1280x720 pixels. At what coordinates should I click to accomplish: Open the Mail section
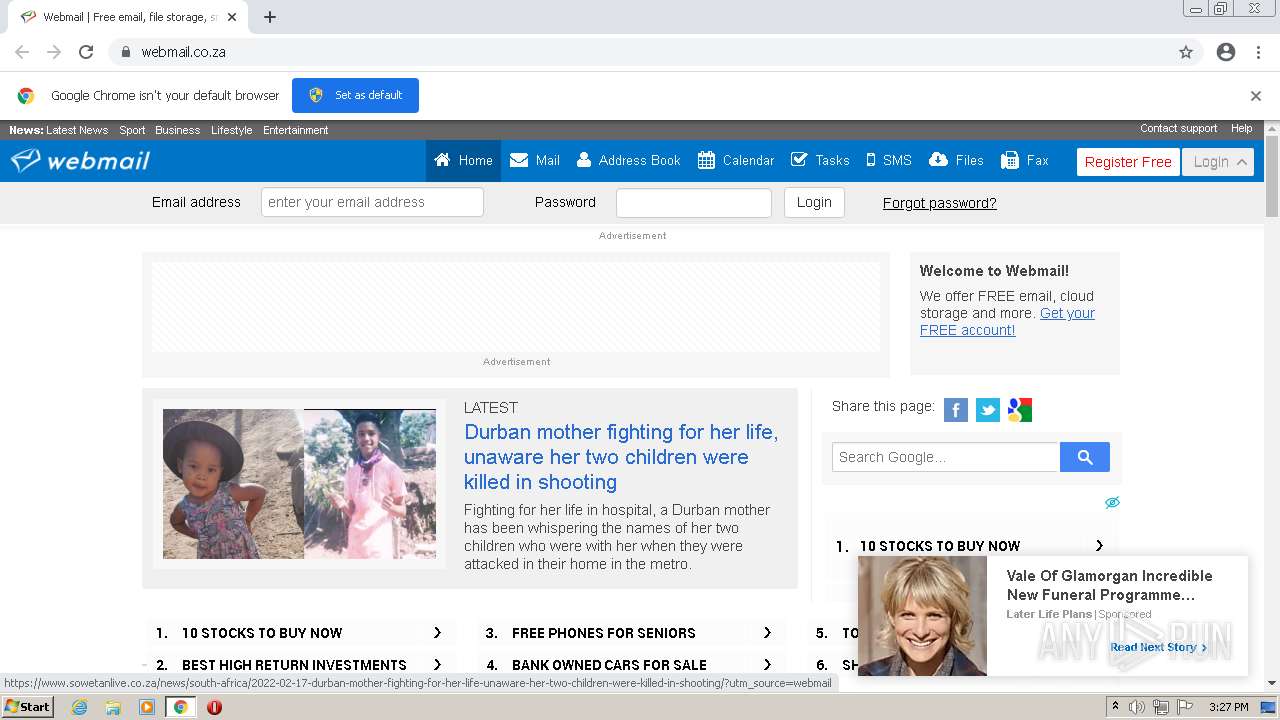[x=534, y=160]
